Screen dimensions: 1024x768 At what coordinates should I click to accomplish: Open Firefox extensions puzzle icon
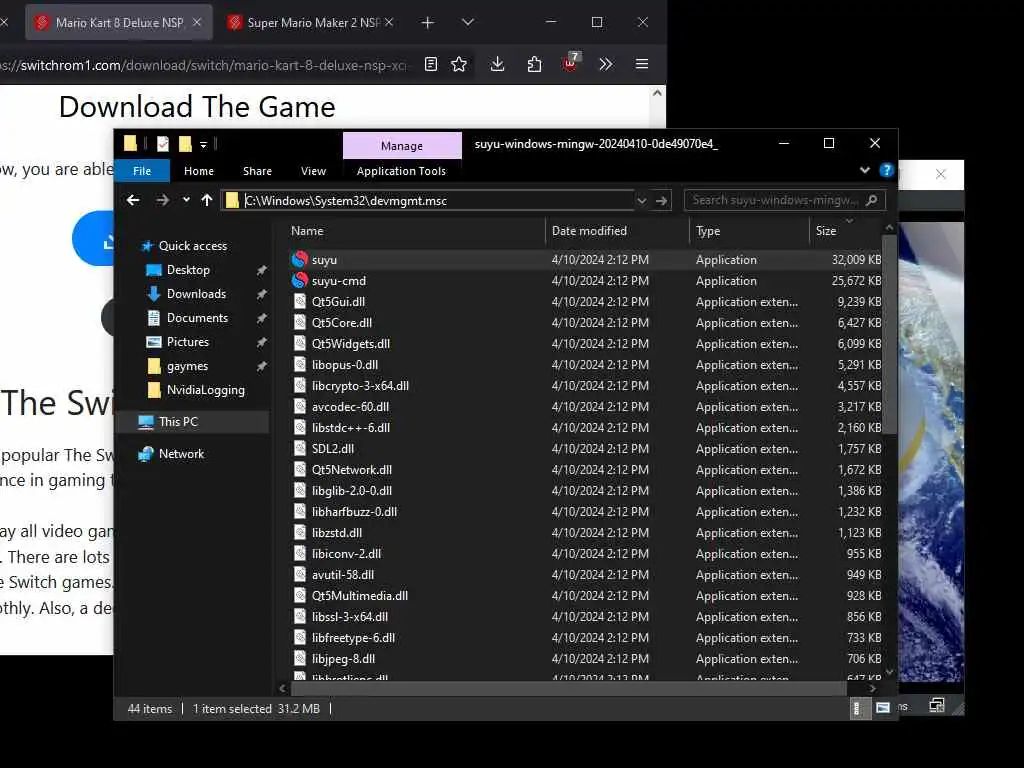(x=534, y=64)
